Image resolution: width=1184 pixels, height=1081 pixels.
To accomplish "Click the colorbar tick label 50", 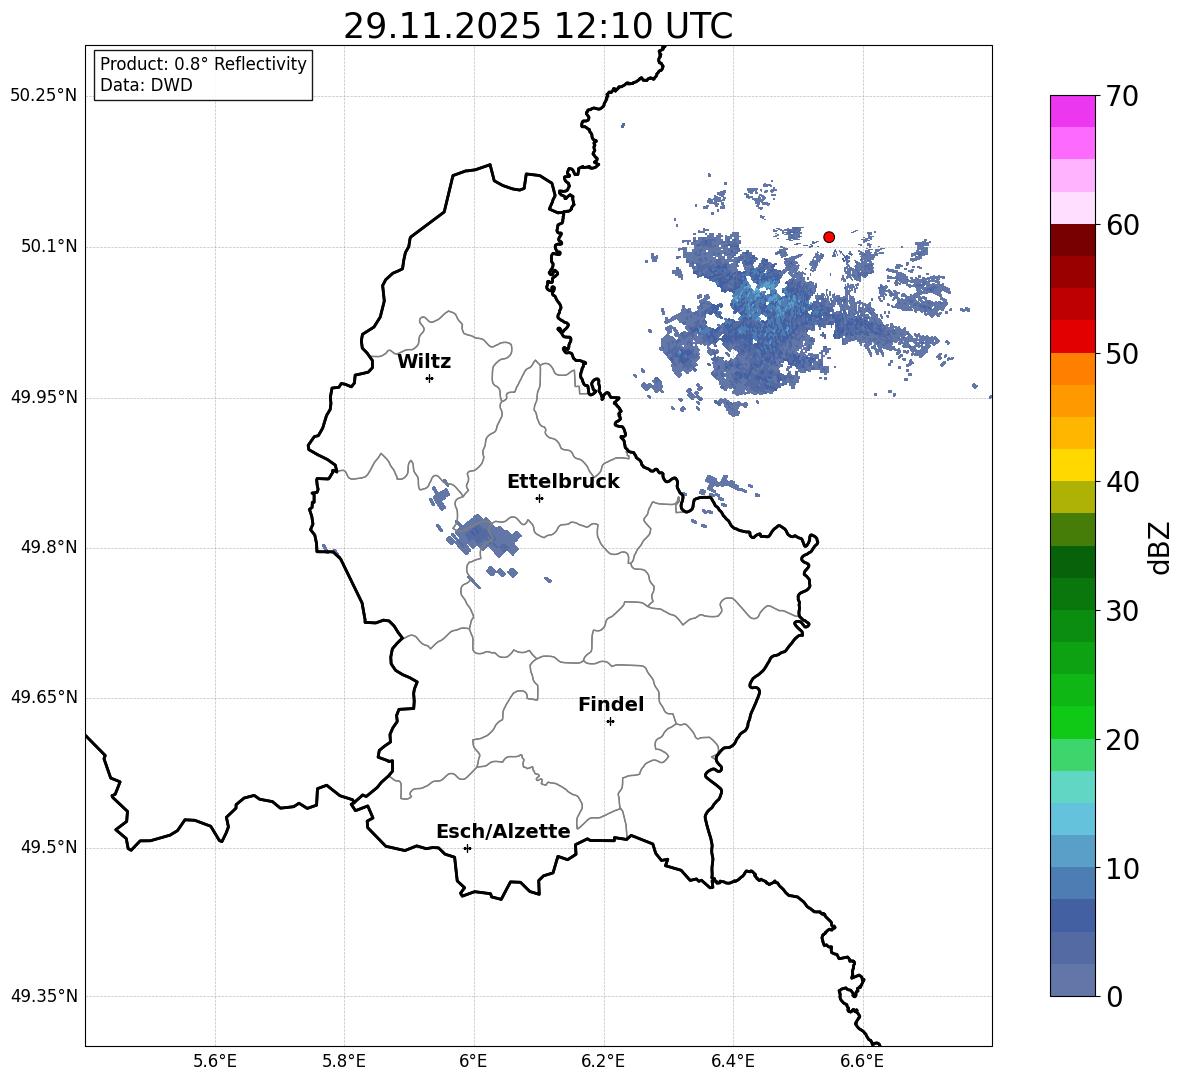I will click(1122, 353).
